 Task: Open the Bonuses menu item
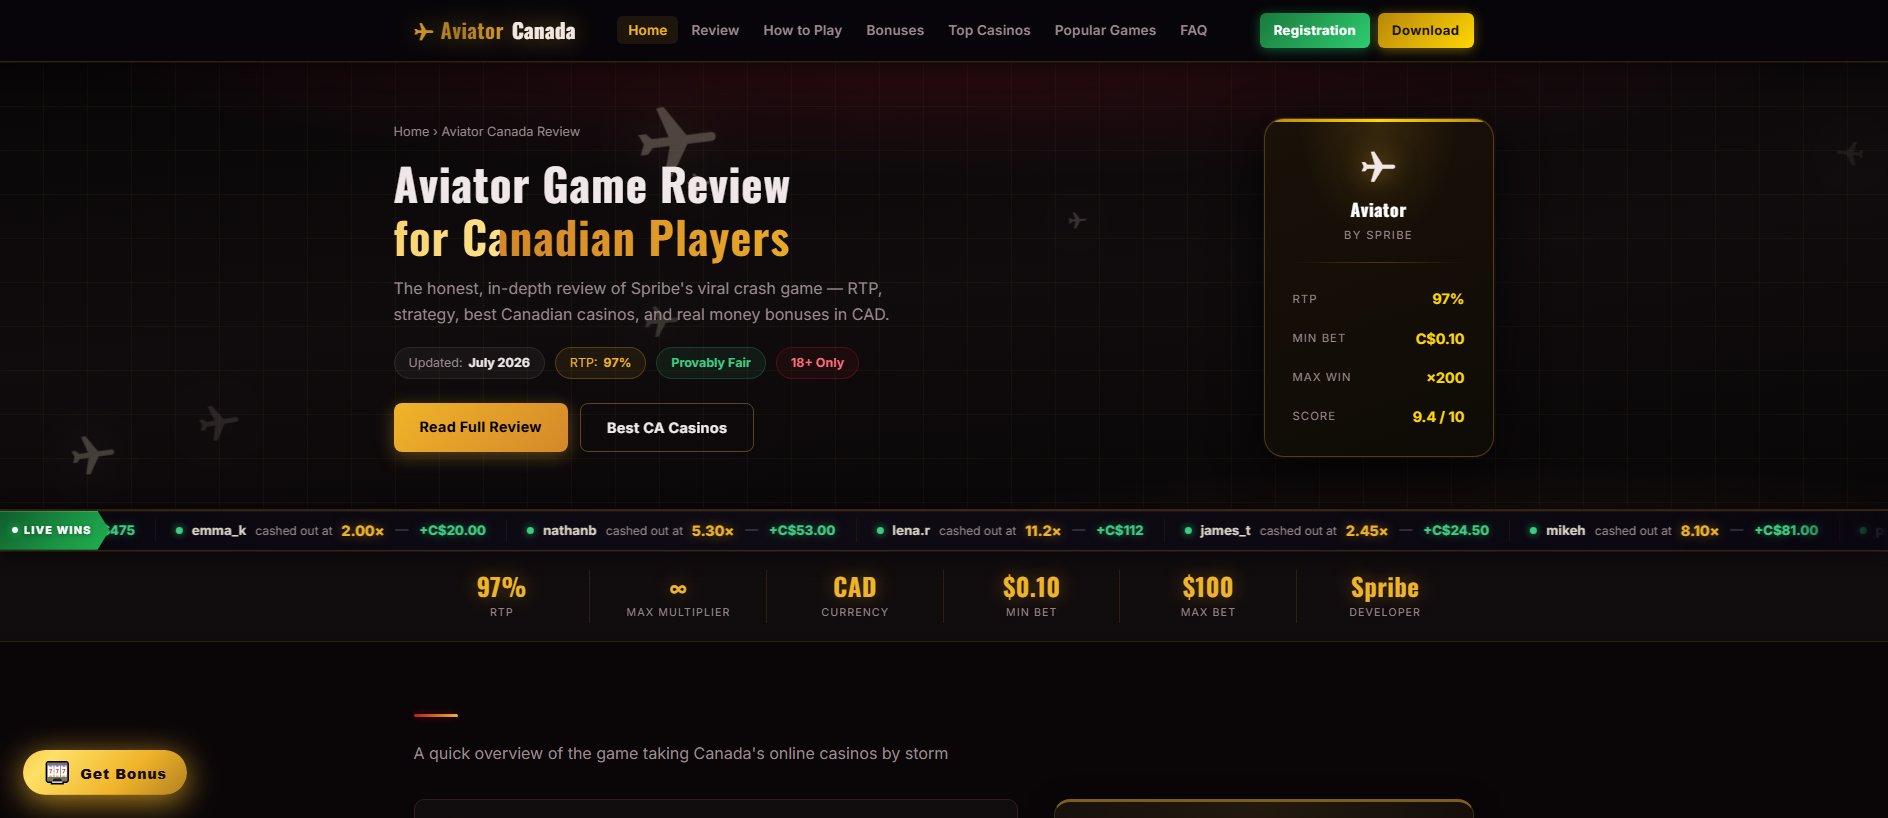coord(895,30)
